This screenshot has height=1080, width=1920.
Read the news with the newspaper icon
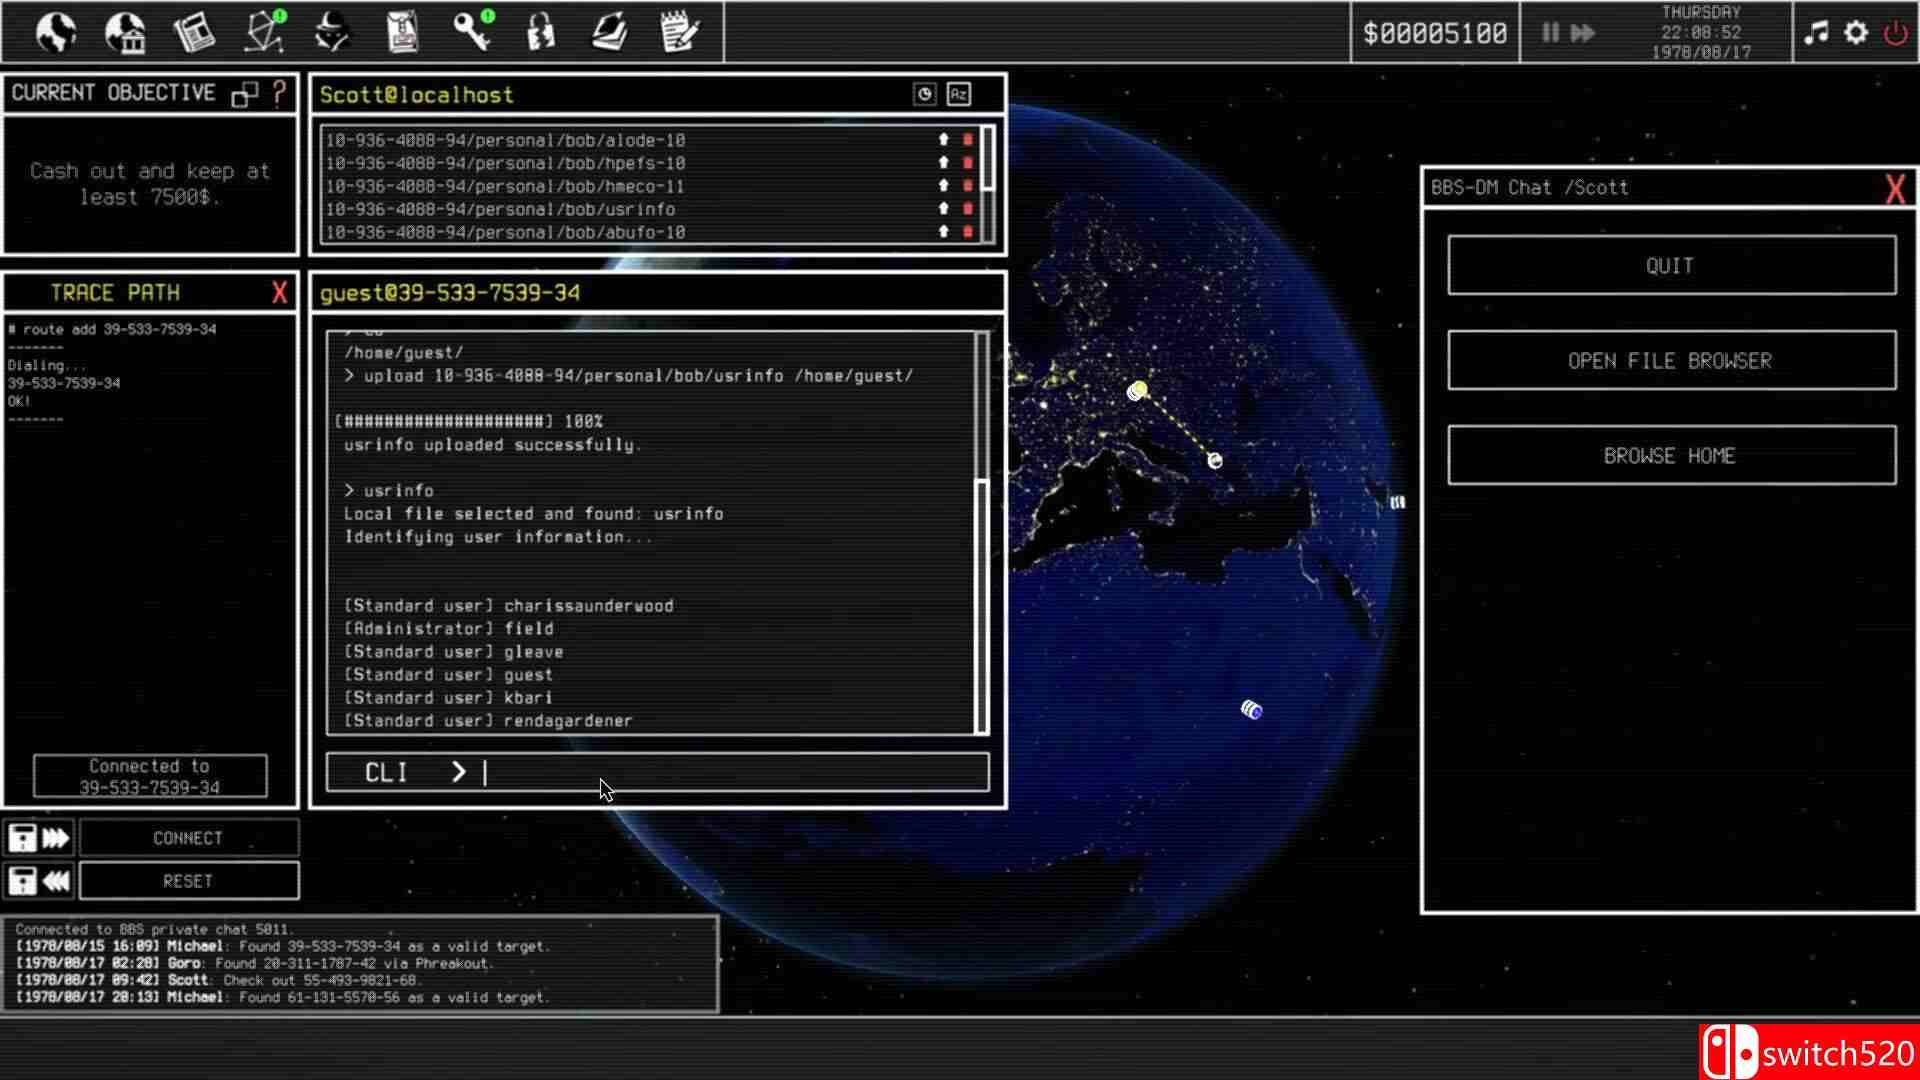(x=194, y=32)
